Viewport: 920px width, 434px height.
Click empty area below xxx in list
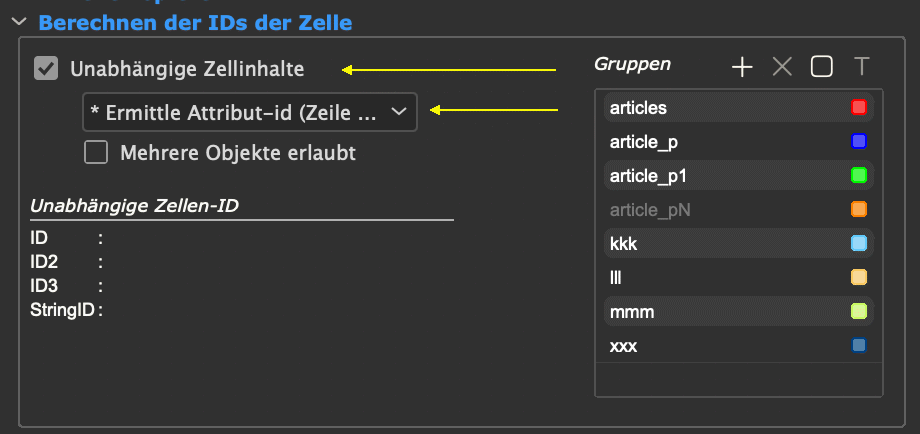point(739,379)
